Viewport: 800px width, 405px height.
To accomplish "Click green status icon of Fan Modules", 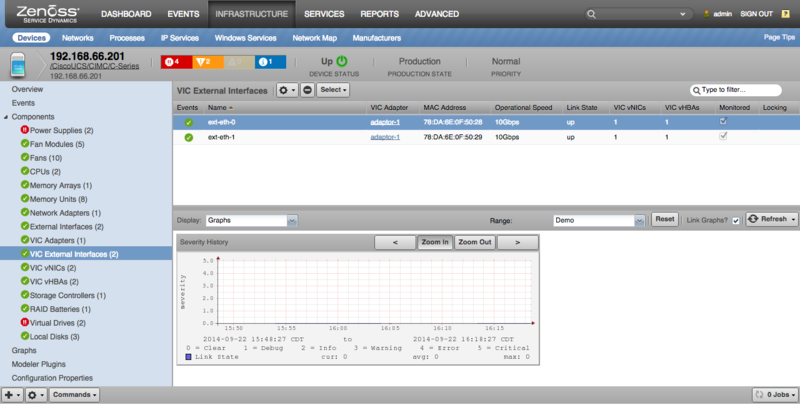I will click(24, 144).
